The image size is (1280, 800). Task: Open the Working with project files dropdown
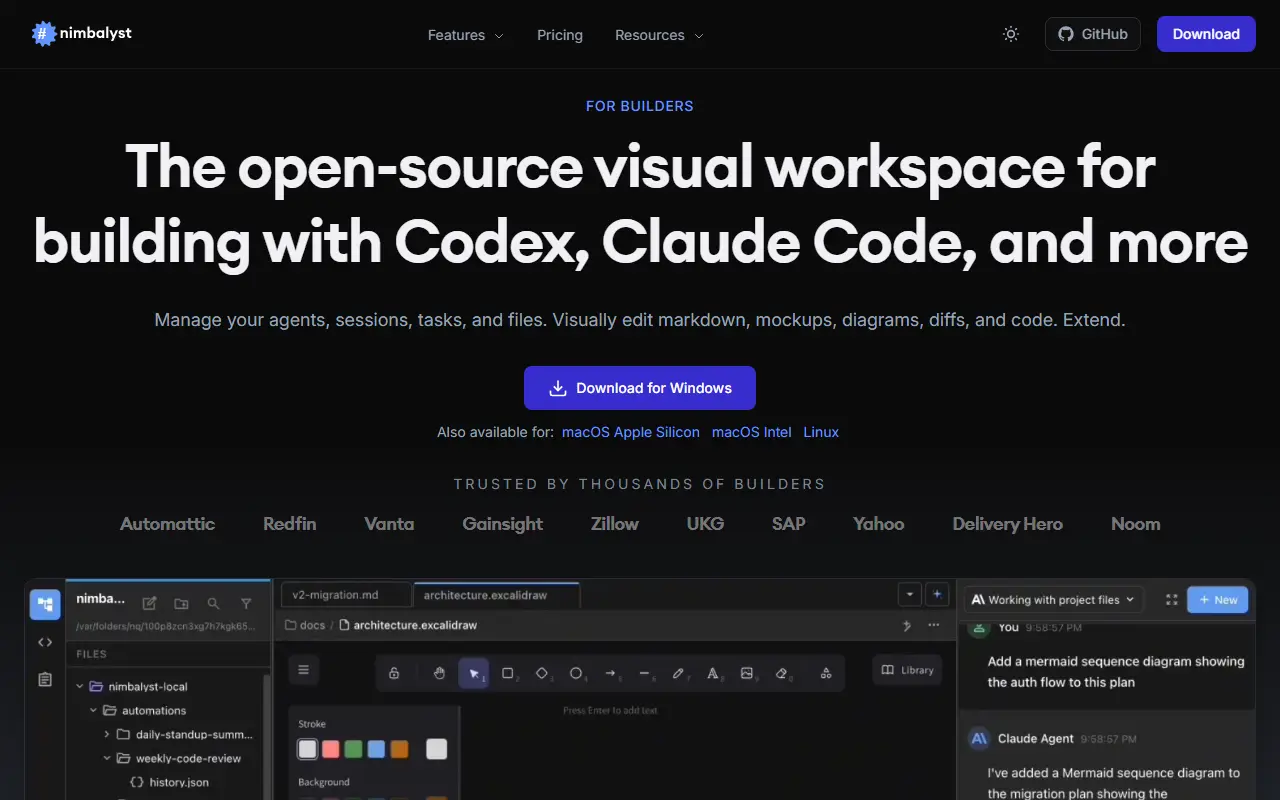[1054, 600]
